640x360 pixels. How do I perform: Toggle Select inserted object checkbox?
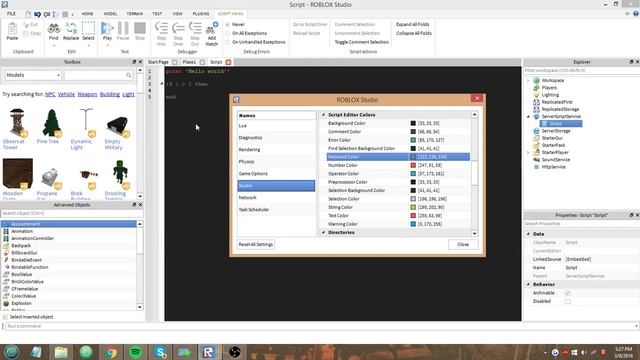5,317
